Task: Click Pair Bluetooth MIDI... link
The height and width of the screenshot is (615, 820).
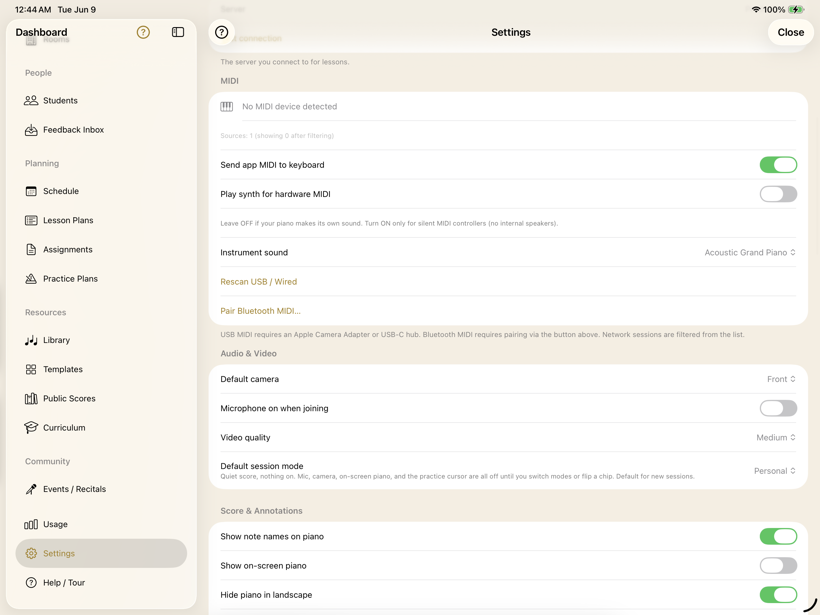Action: point(260,311)
